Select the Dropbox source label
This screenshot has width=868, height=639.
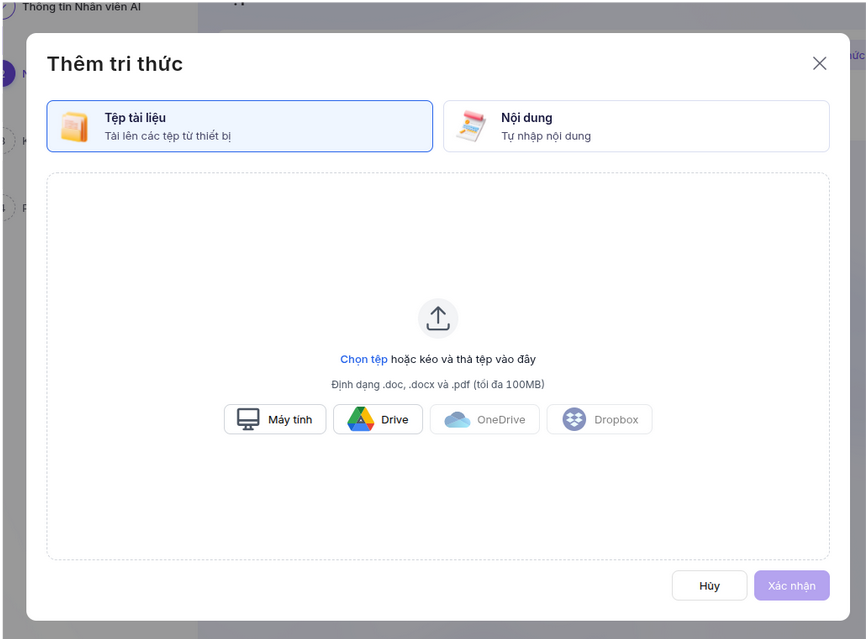tap(616, 420)
